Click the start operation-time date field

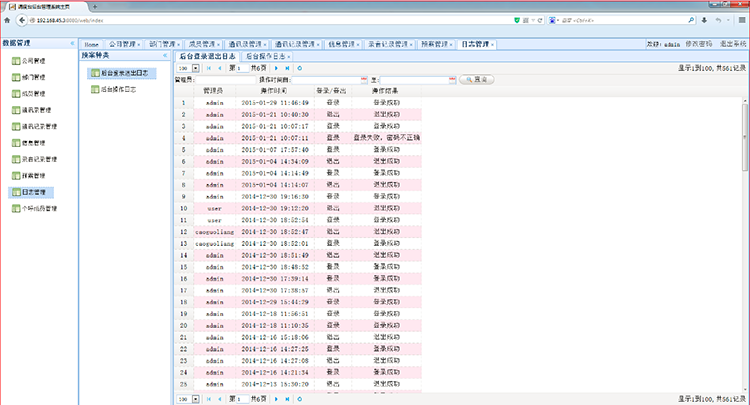[326, 80]
